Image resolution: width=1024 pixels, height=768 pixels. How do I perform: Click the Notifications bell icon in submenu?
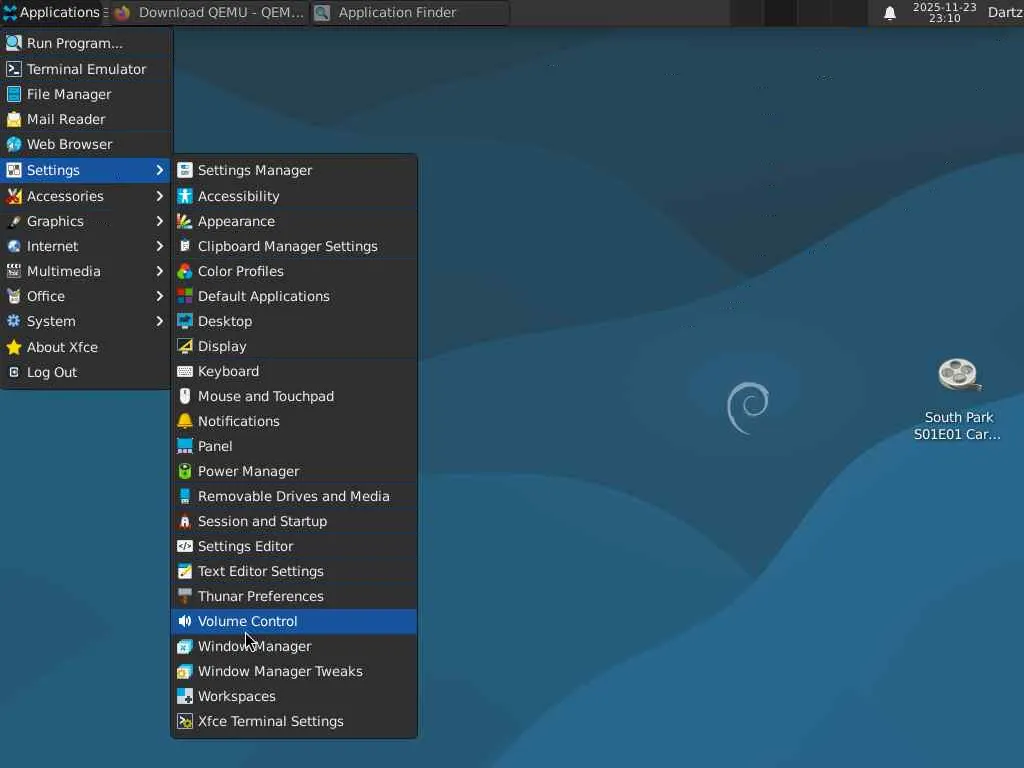click(x=185, y=421)
